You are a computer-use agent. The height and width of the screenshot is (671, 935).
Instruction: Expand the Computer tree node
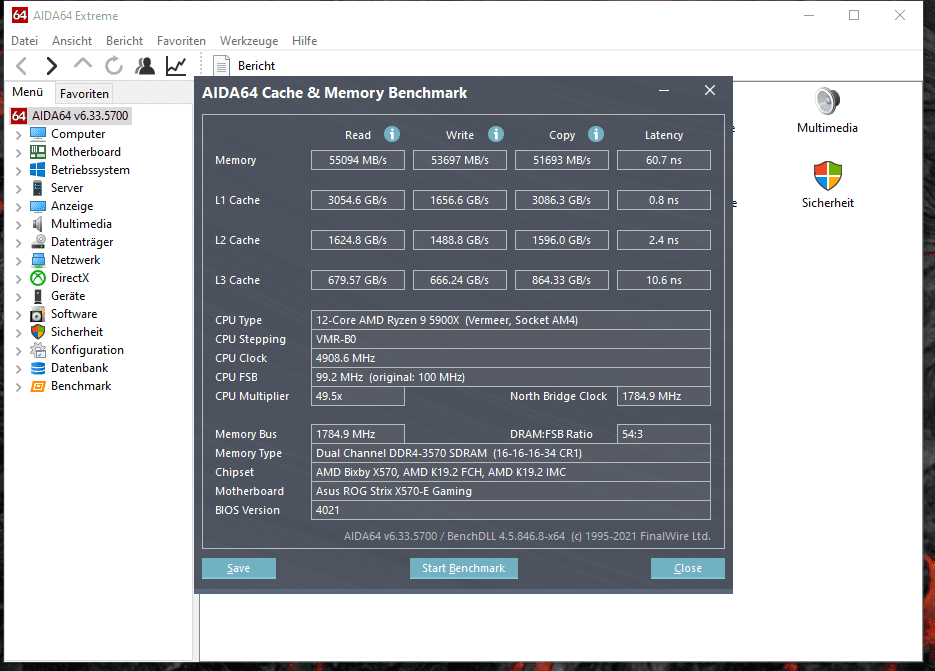pyautogui.click(x=18, y=135)
